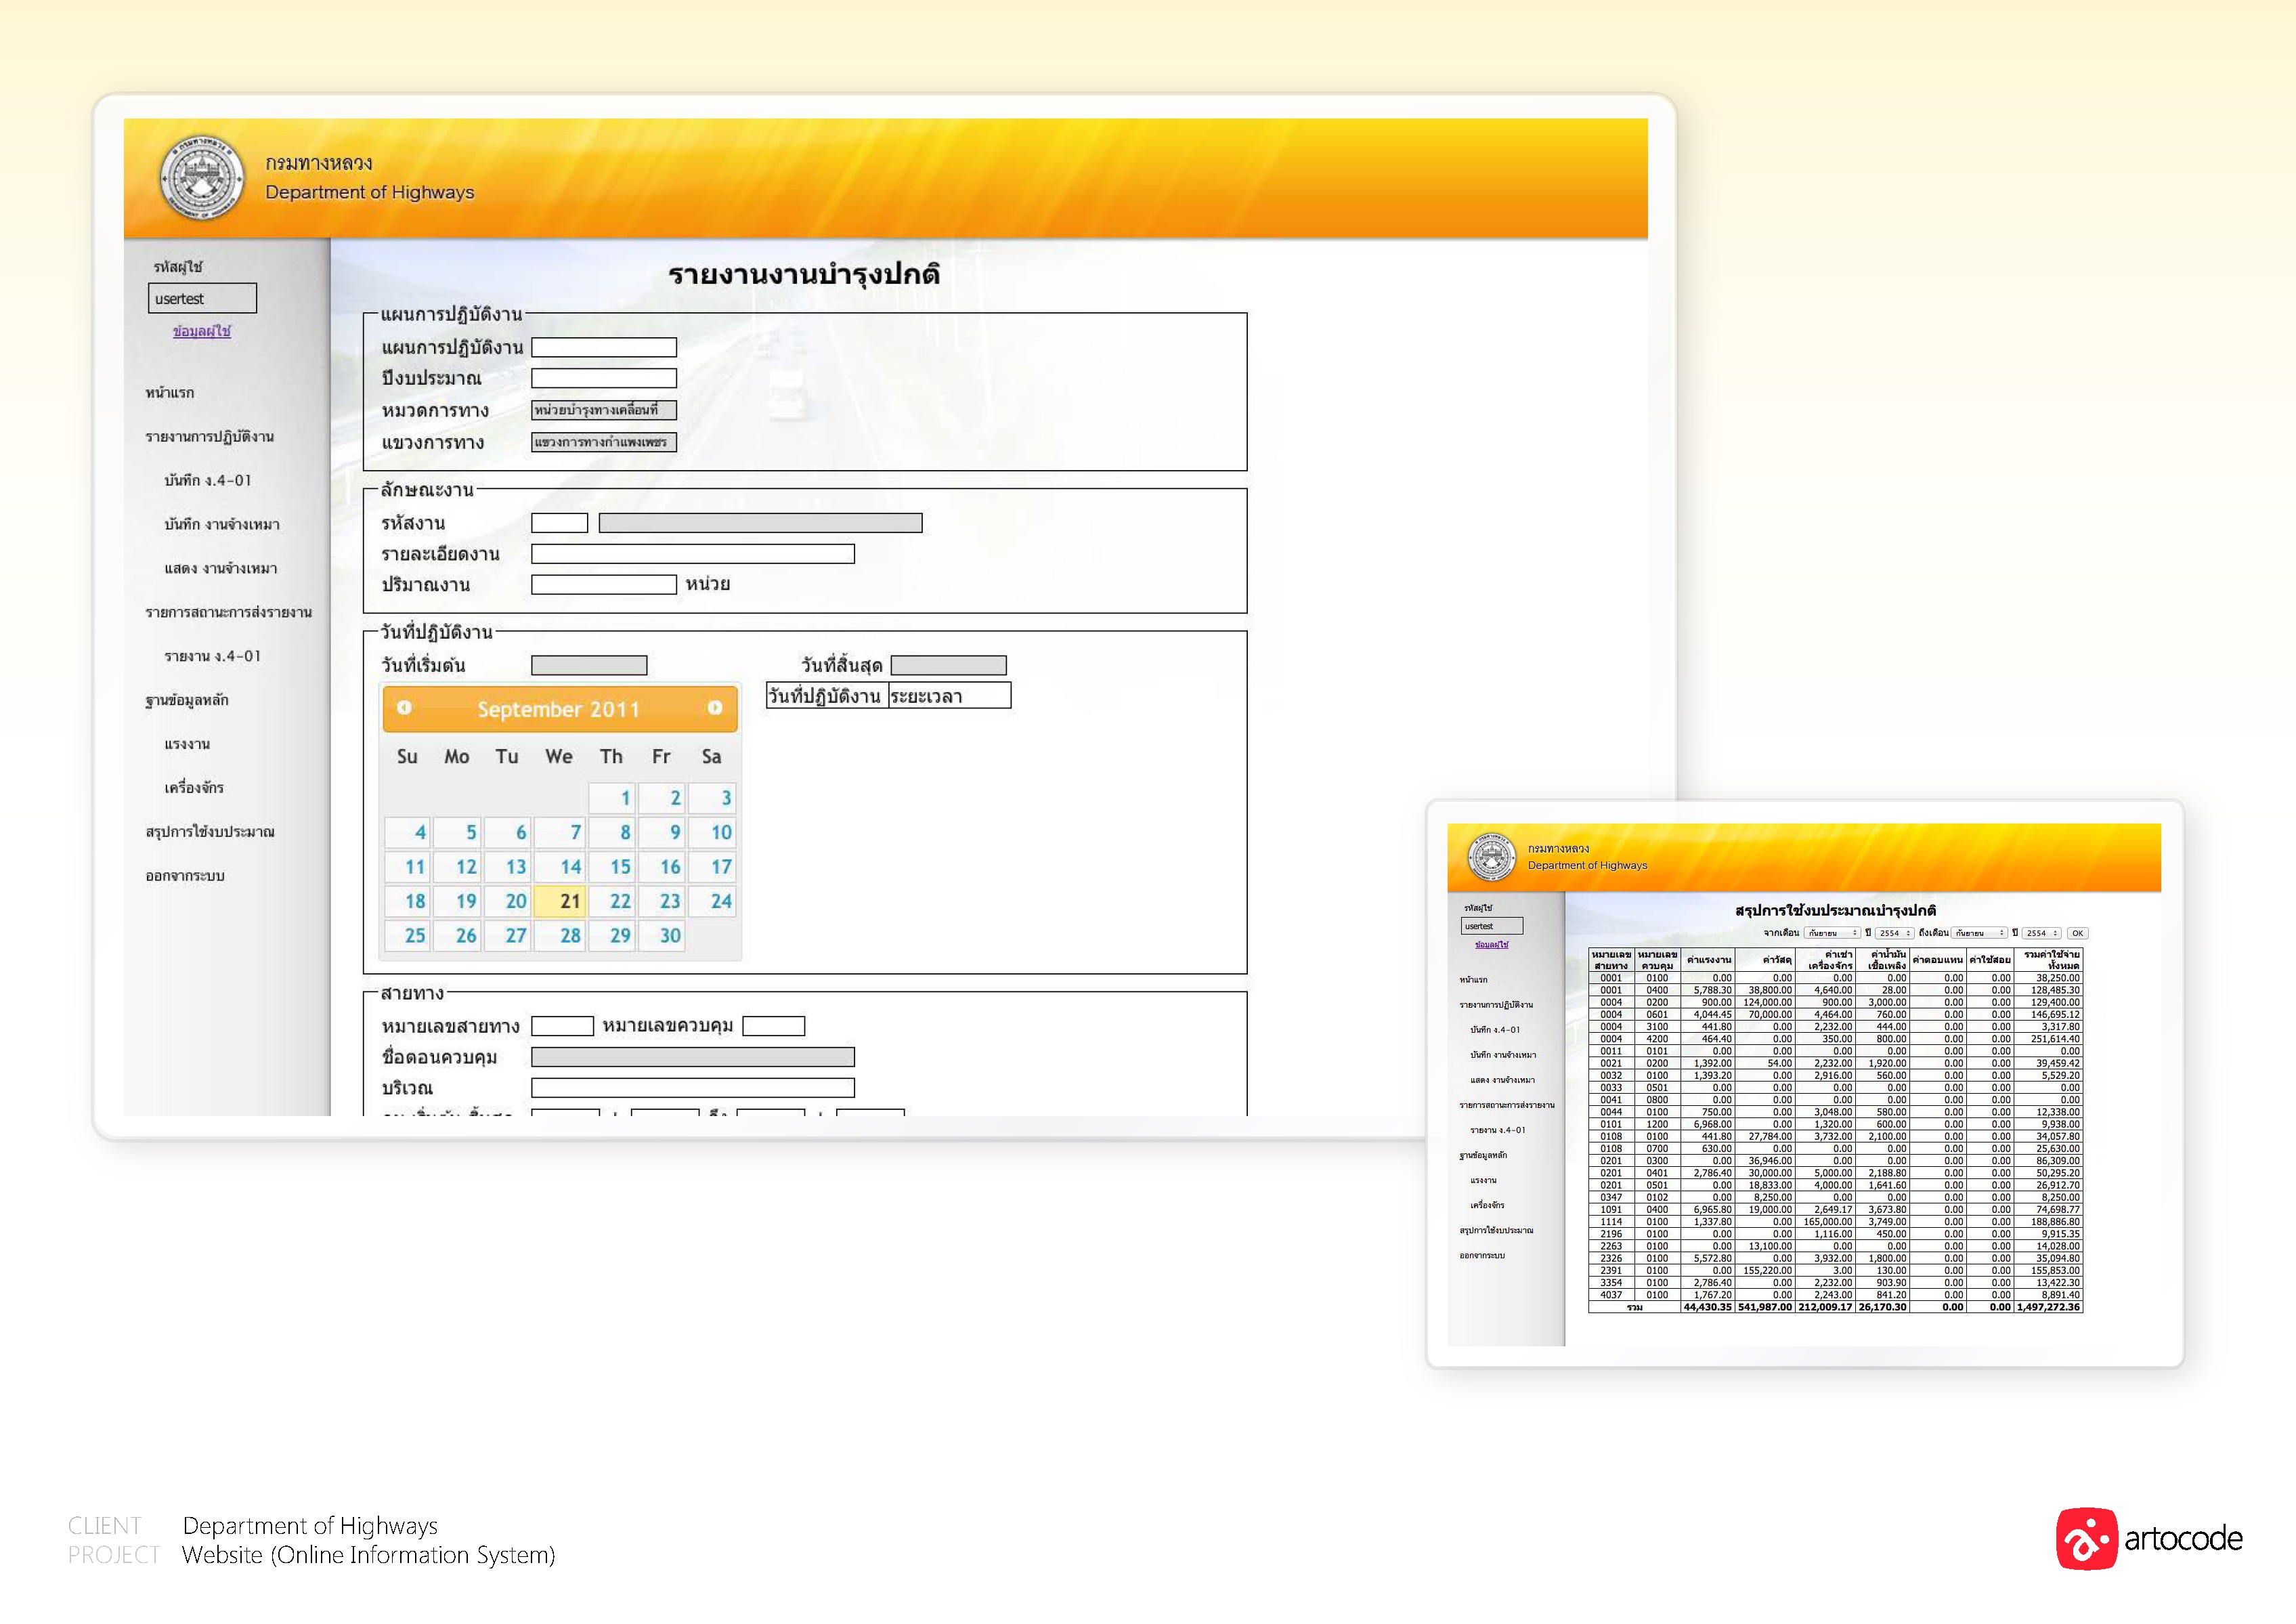This screenshot has height=1624, width=2296.
Task: Click the 155,220.00 table cell
Action: coord(1766,1271)
